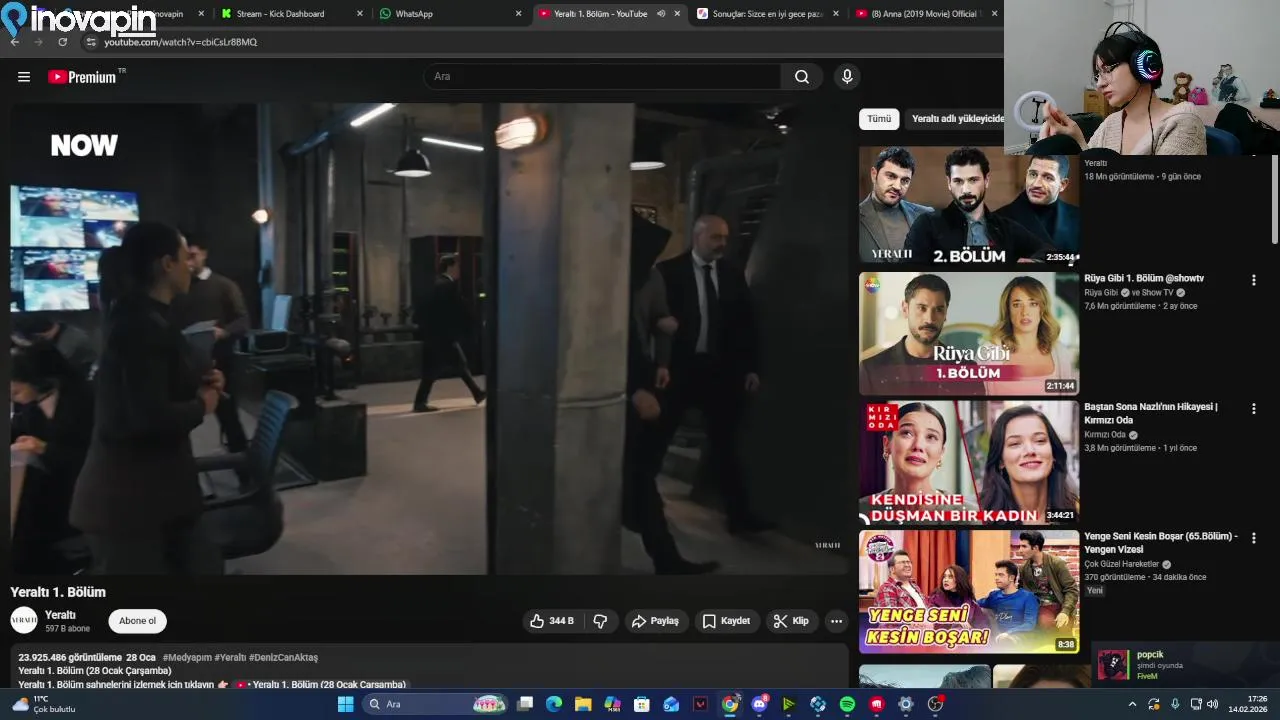Select 'Yeraltı adlı yükleyiciden' filter chip
This screenshot has height=720, width=1280.
coord(956,119)
